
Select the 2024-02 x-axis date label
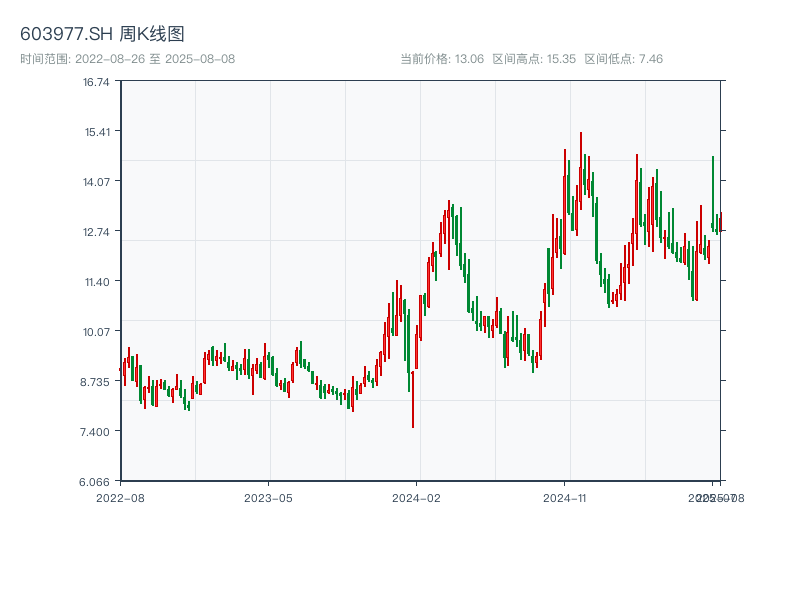416,497
